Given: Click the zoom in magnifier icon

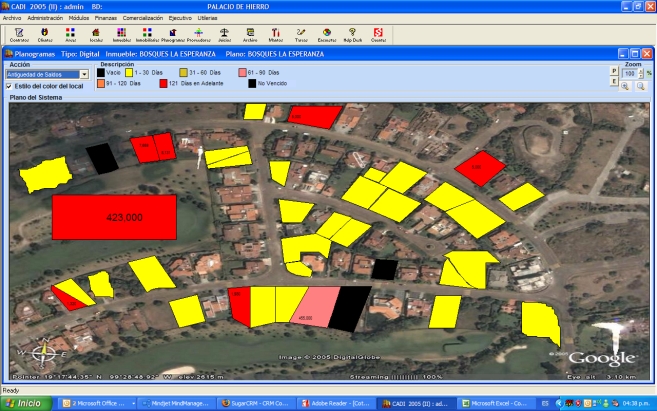Looking at the screenshot, I should (625, 86).
